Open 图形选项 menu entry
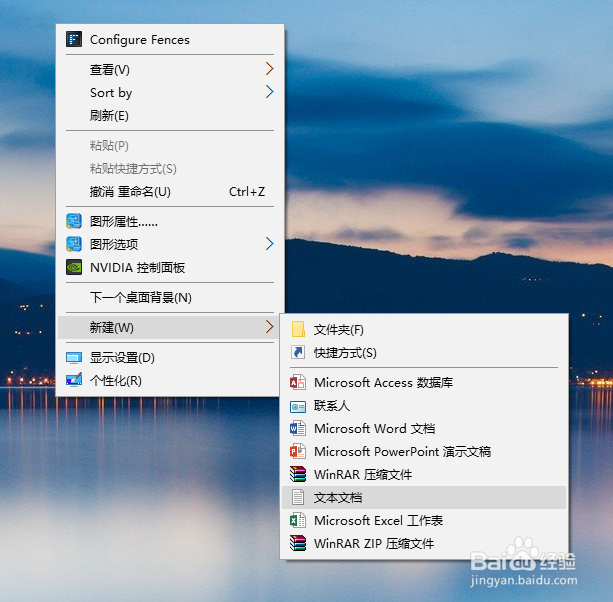The height and width of the screenshot is (602, 613). point(170,245)
